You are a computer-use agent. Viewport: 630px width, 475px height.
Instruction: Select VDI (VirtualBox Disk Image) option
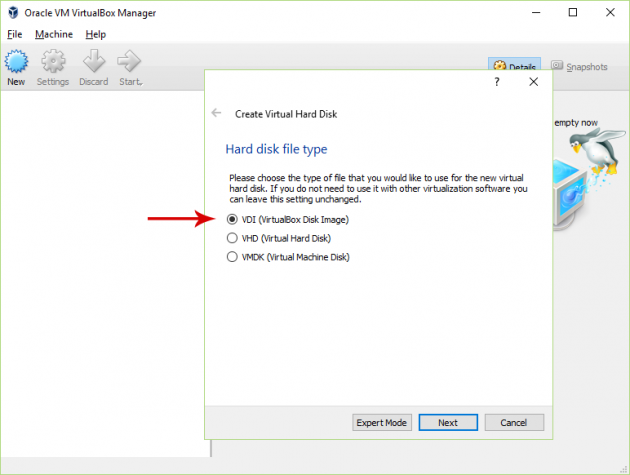click(x=232, y=219)
